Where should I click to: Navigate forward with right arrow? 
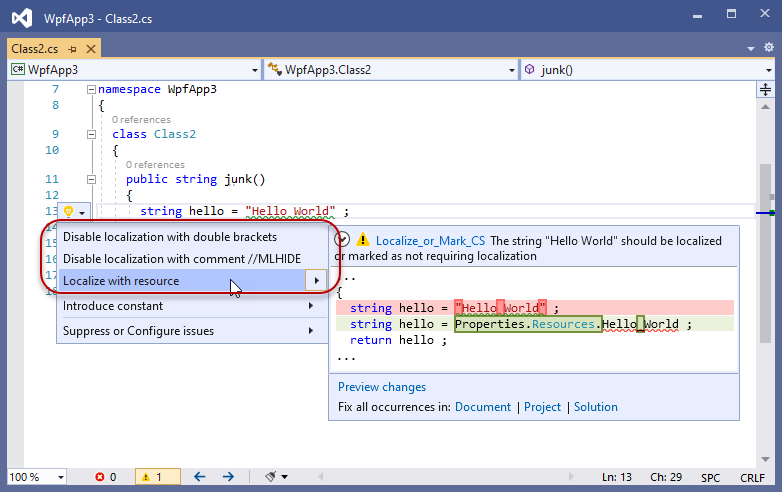228,477
